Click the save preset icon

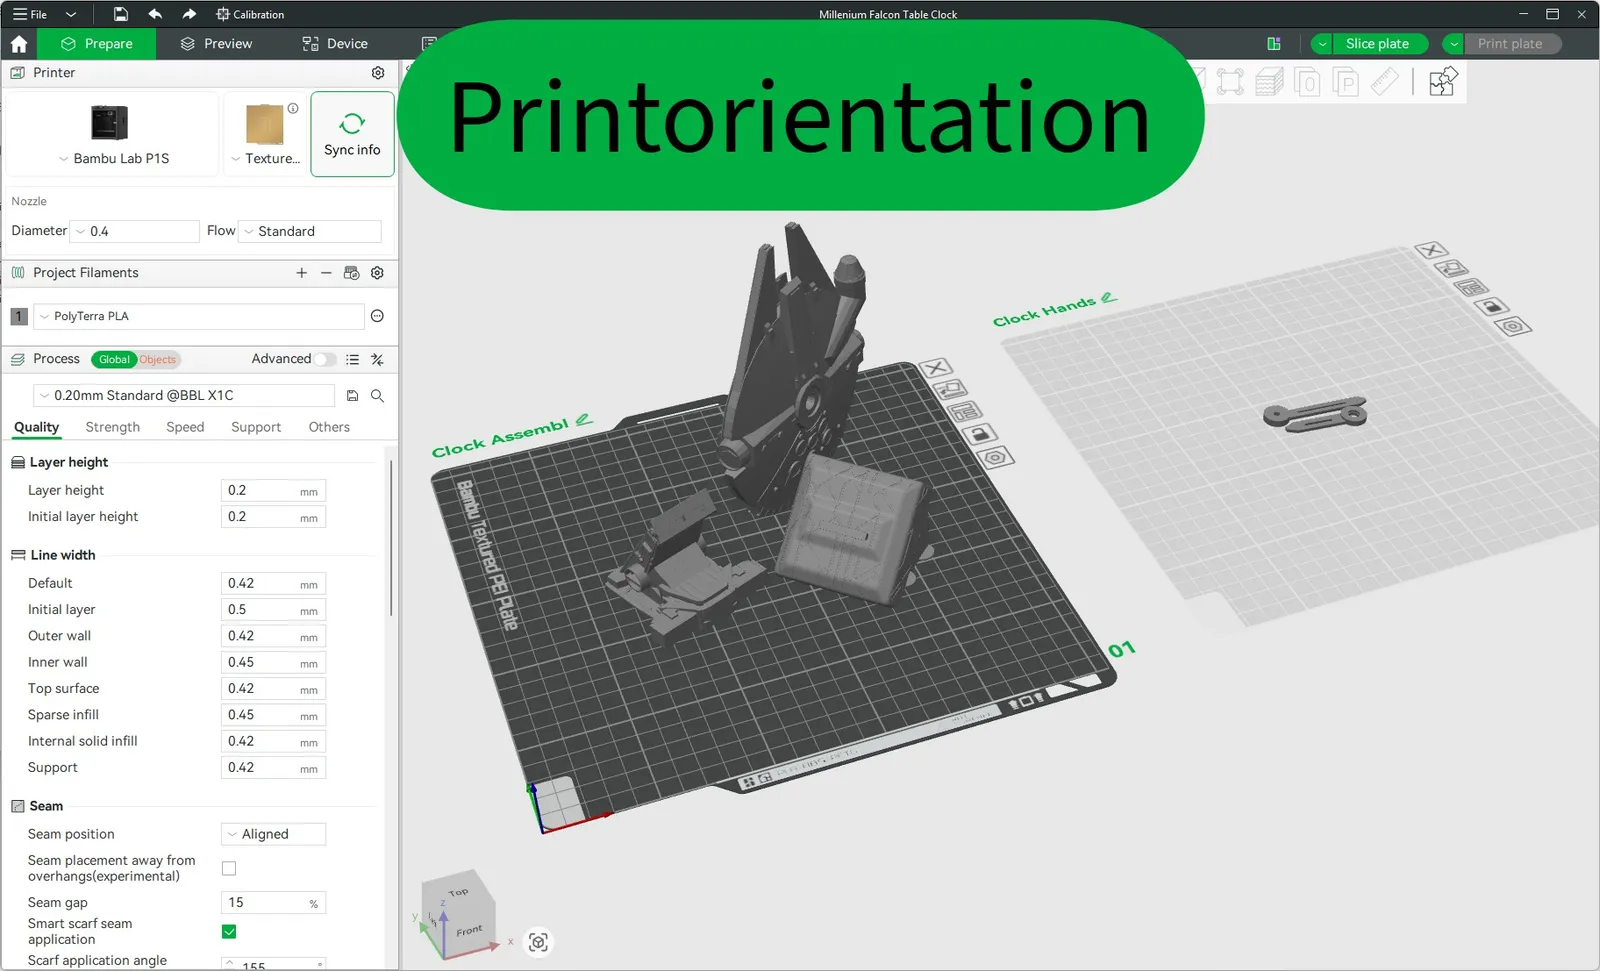(x=352, y=396)
